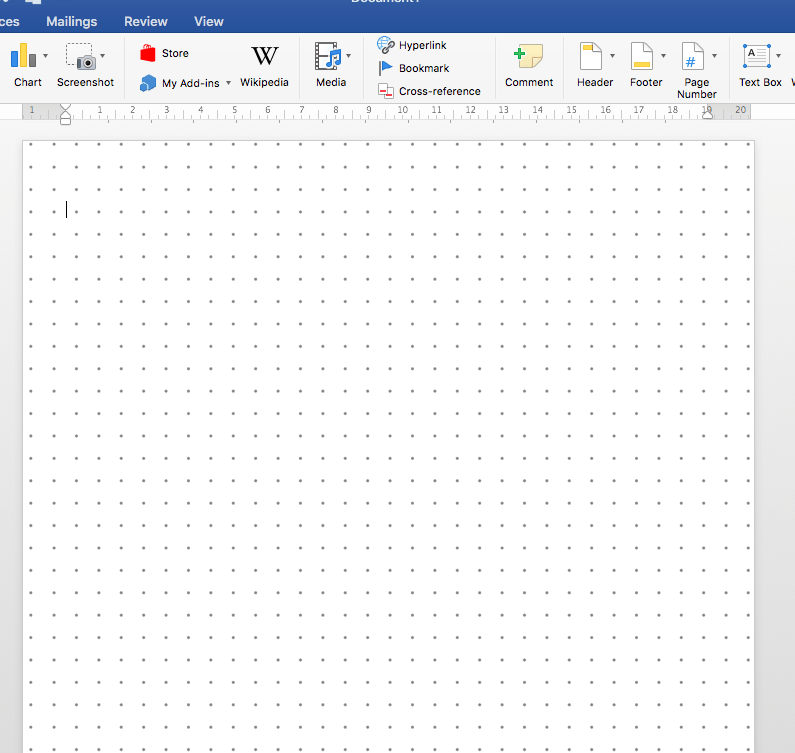Screen dimensions: 795x753
Task: Expand the Text Box dropdown arrow
Action: click(x=778, y=56)
